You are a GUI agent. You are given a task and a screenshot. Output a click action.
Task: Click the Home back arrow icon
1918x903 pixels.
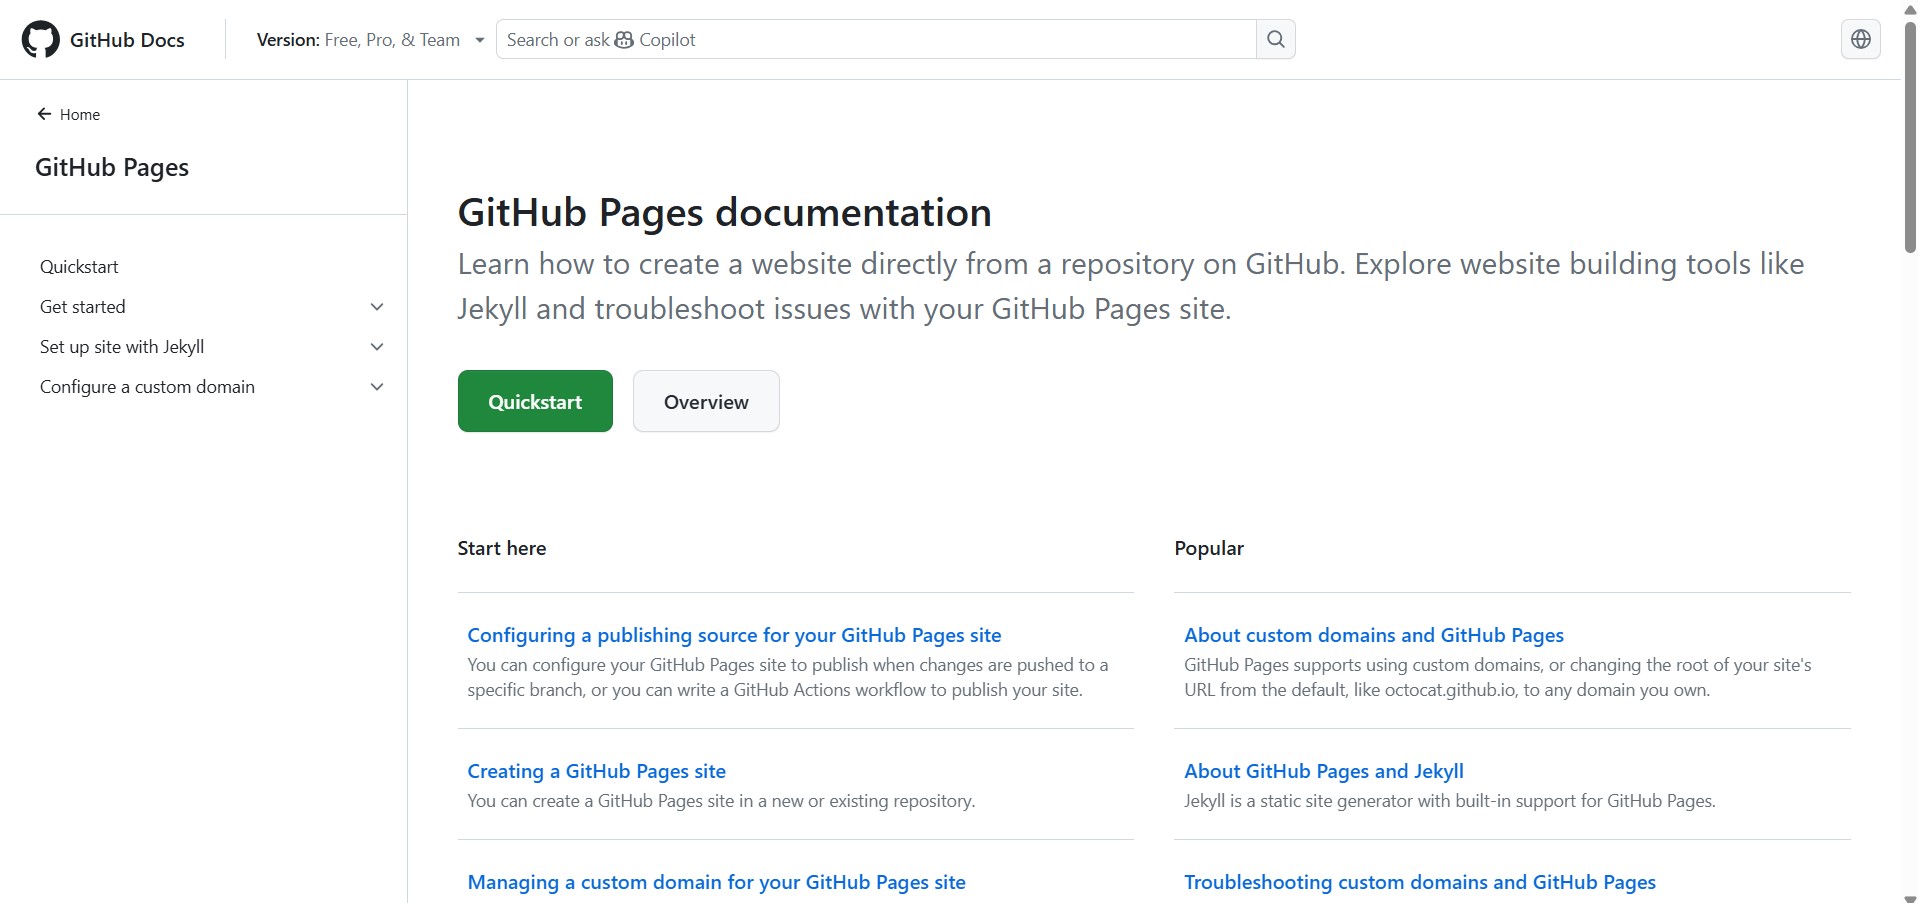[44, 114]
